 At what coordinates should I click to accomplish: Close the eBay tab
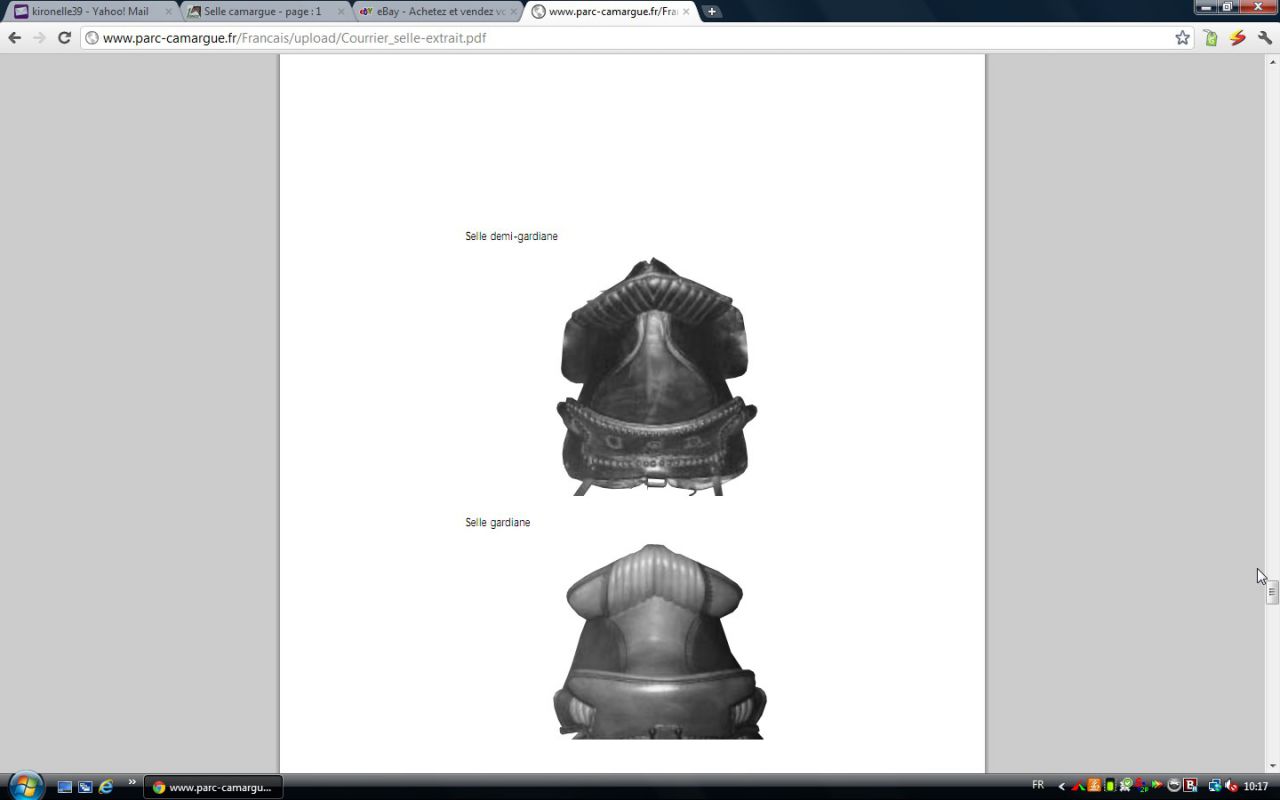[514, 12]
